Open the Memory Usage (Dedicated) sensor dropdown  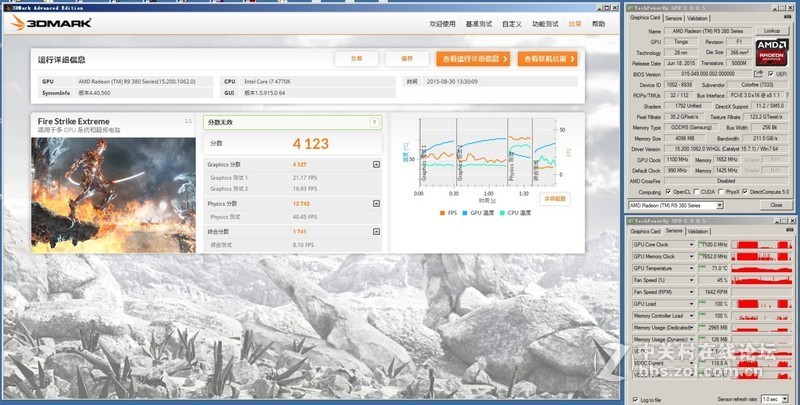pyautogui.click(x=691, y=327)
